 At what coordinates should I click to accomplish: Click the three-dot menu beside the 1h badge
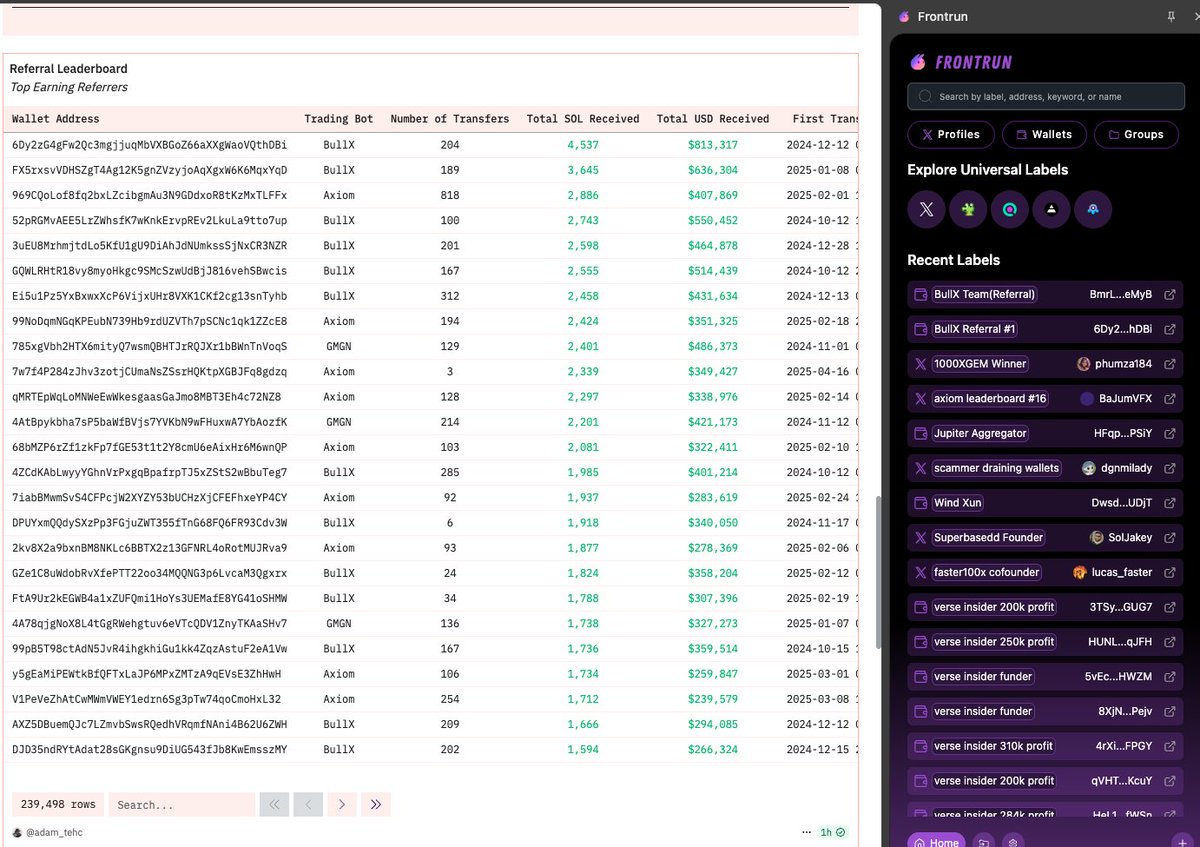[807, 832]
